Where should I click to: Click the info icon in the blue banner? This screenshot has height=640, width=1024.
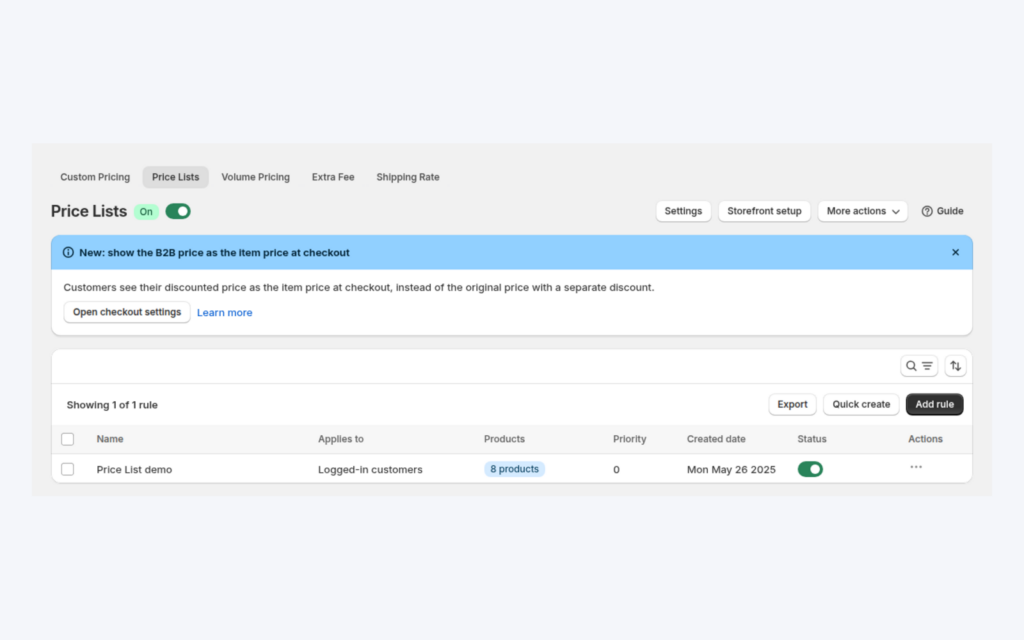click(68, 252)
